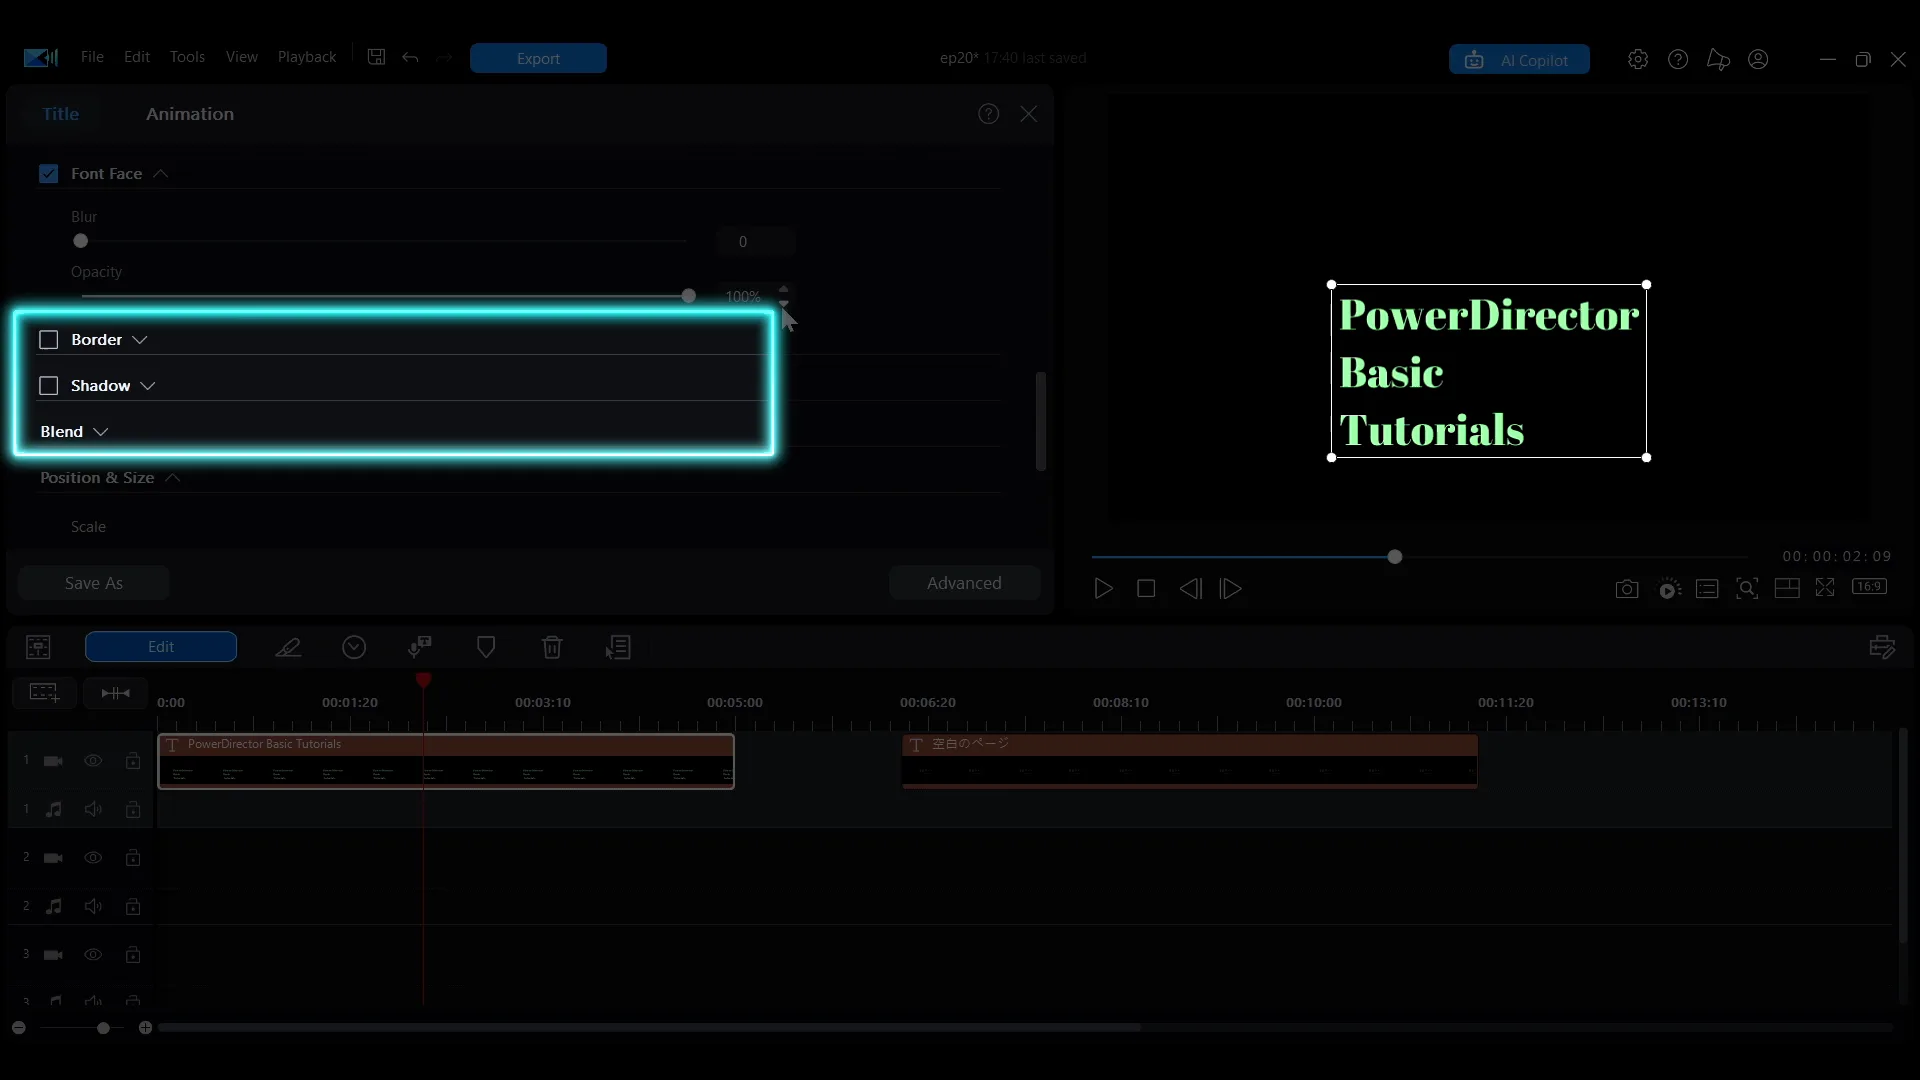Image resolution: width=1920 pixels, height=1080 pixels.
Task: Click the timeline zoom out minus
Action: [19, 1028]
